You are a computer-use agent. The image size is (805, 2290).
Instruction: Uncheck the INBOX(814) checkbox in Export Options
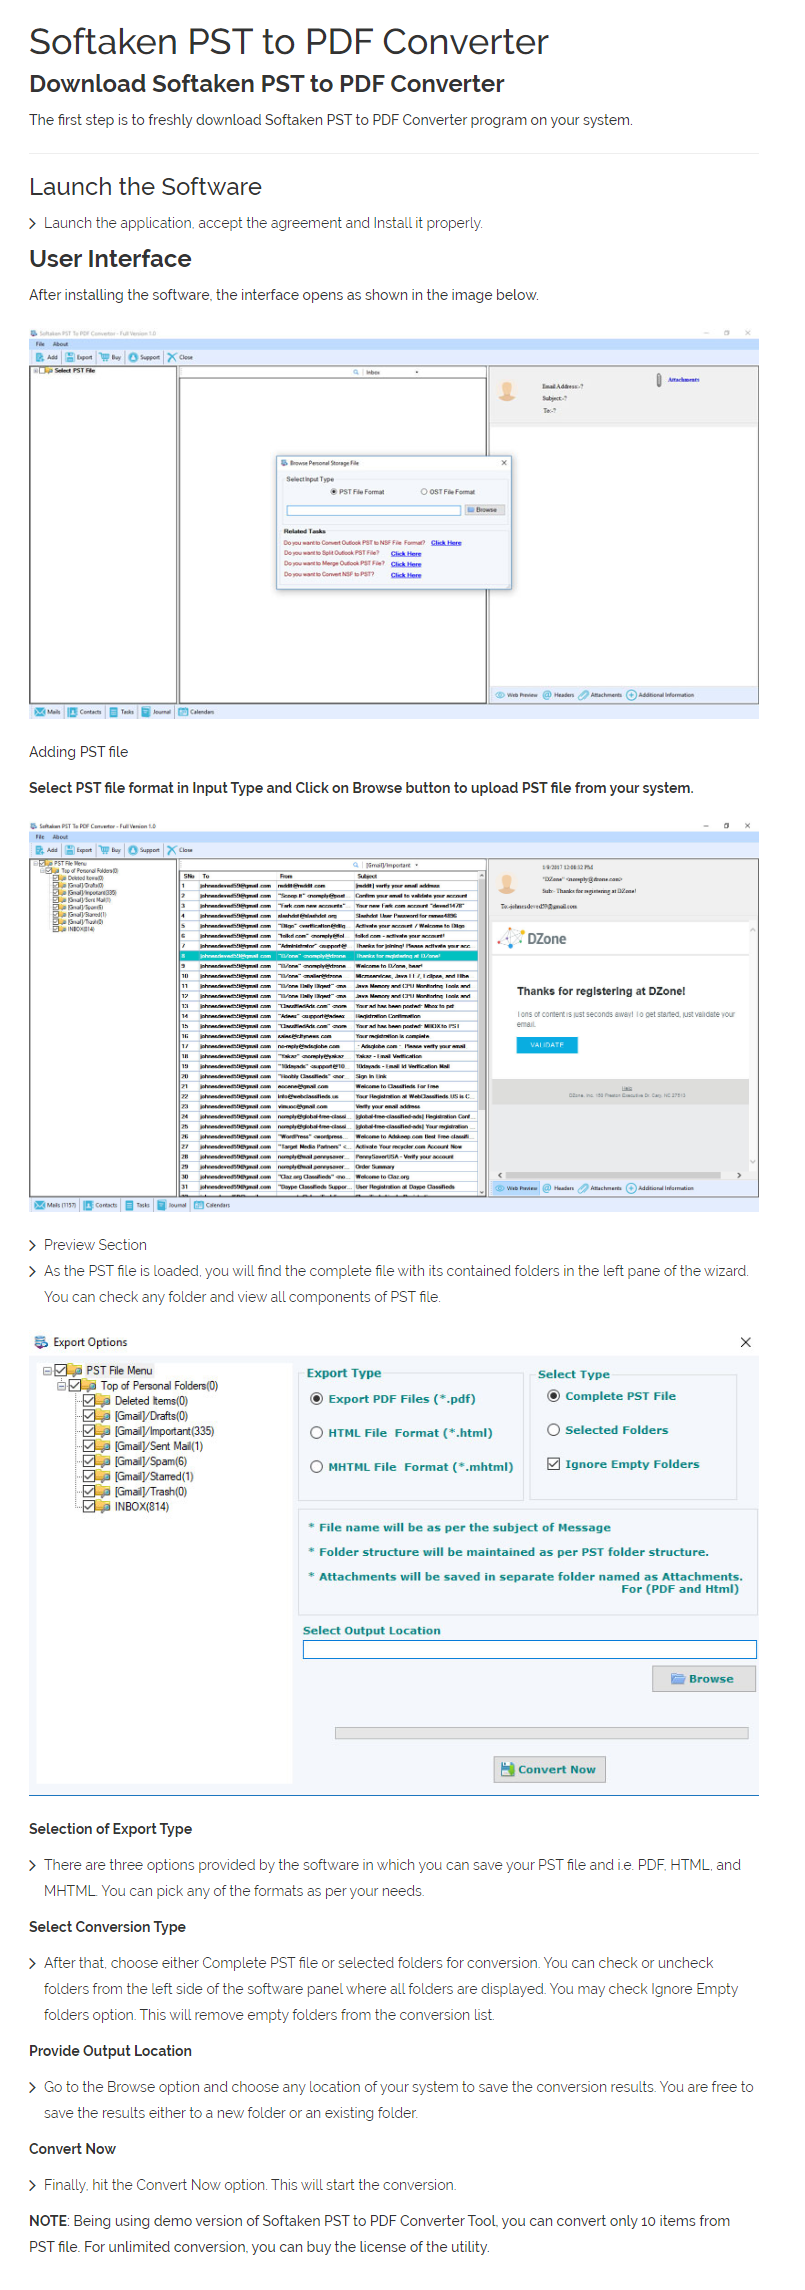click(x=89, y=1506)
